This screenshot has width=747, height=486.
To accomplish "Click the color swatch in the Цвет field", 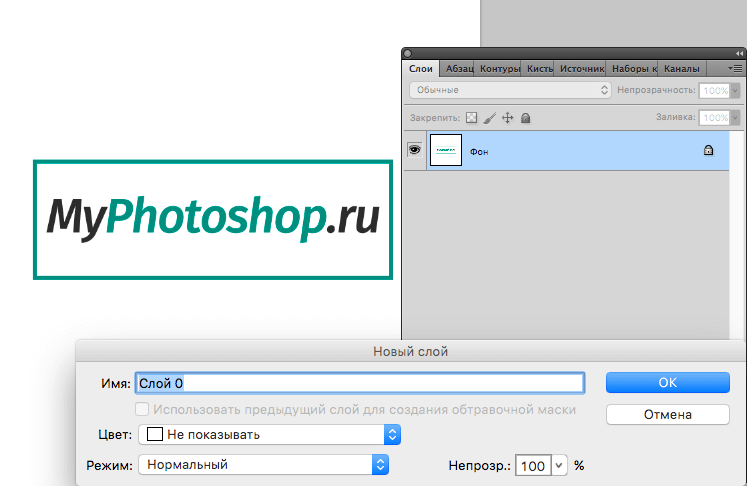I will 155,435.
